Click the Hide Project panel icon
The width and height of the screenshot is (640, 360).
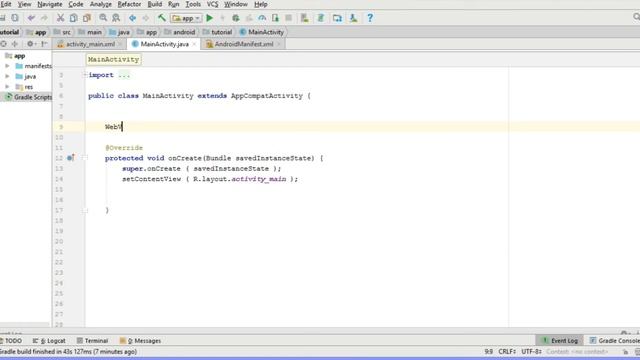[x=44, y=44]
